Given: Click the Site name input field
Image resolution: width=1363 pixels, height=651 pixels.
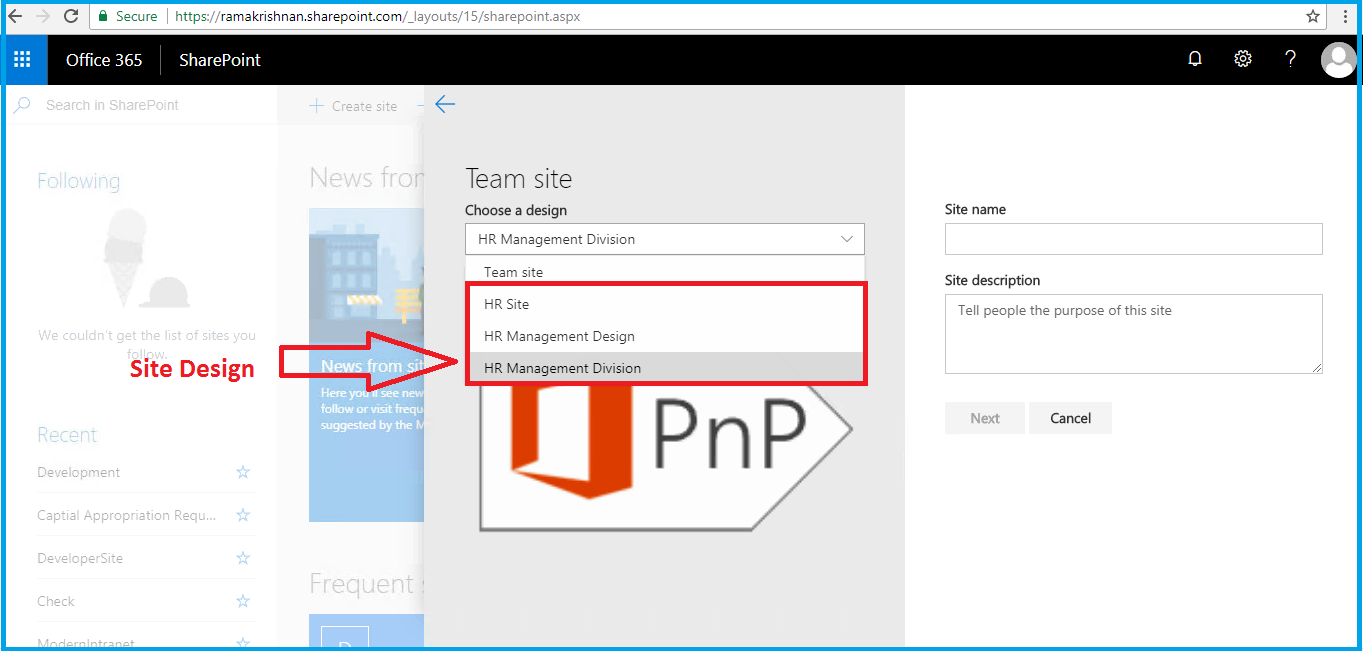Looking at the screenshot, I should (x=1133, y=238).
